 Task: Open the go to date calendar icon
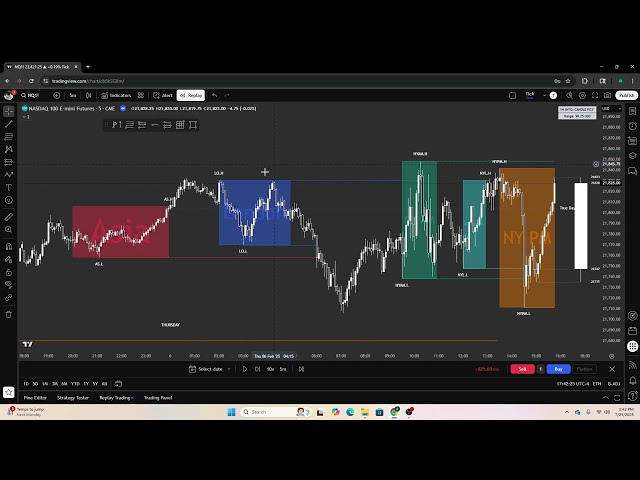click(x=118, y=384)
